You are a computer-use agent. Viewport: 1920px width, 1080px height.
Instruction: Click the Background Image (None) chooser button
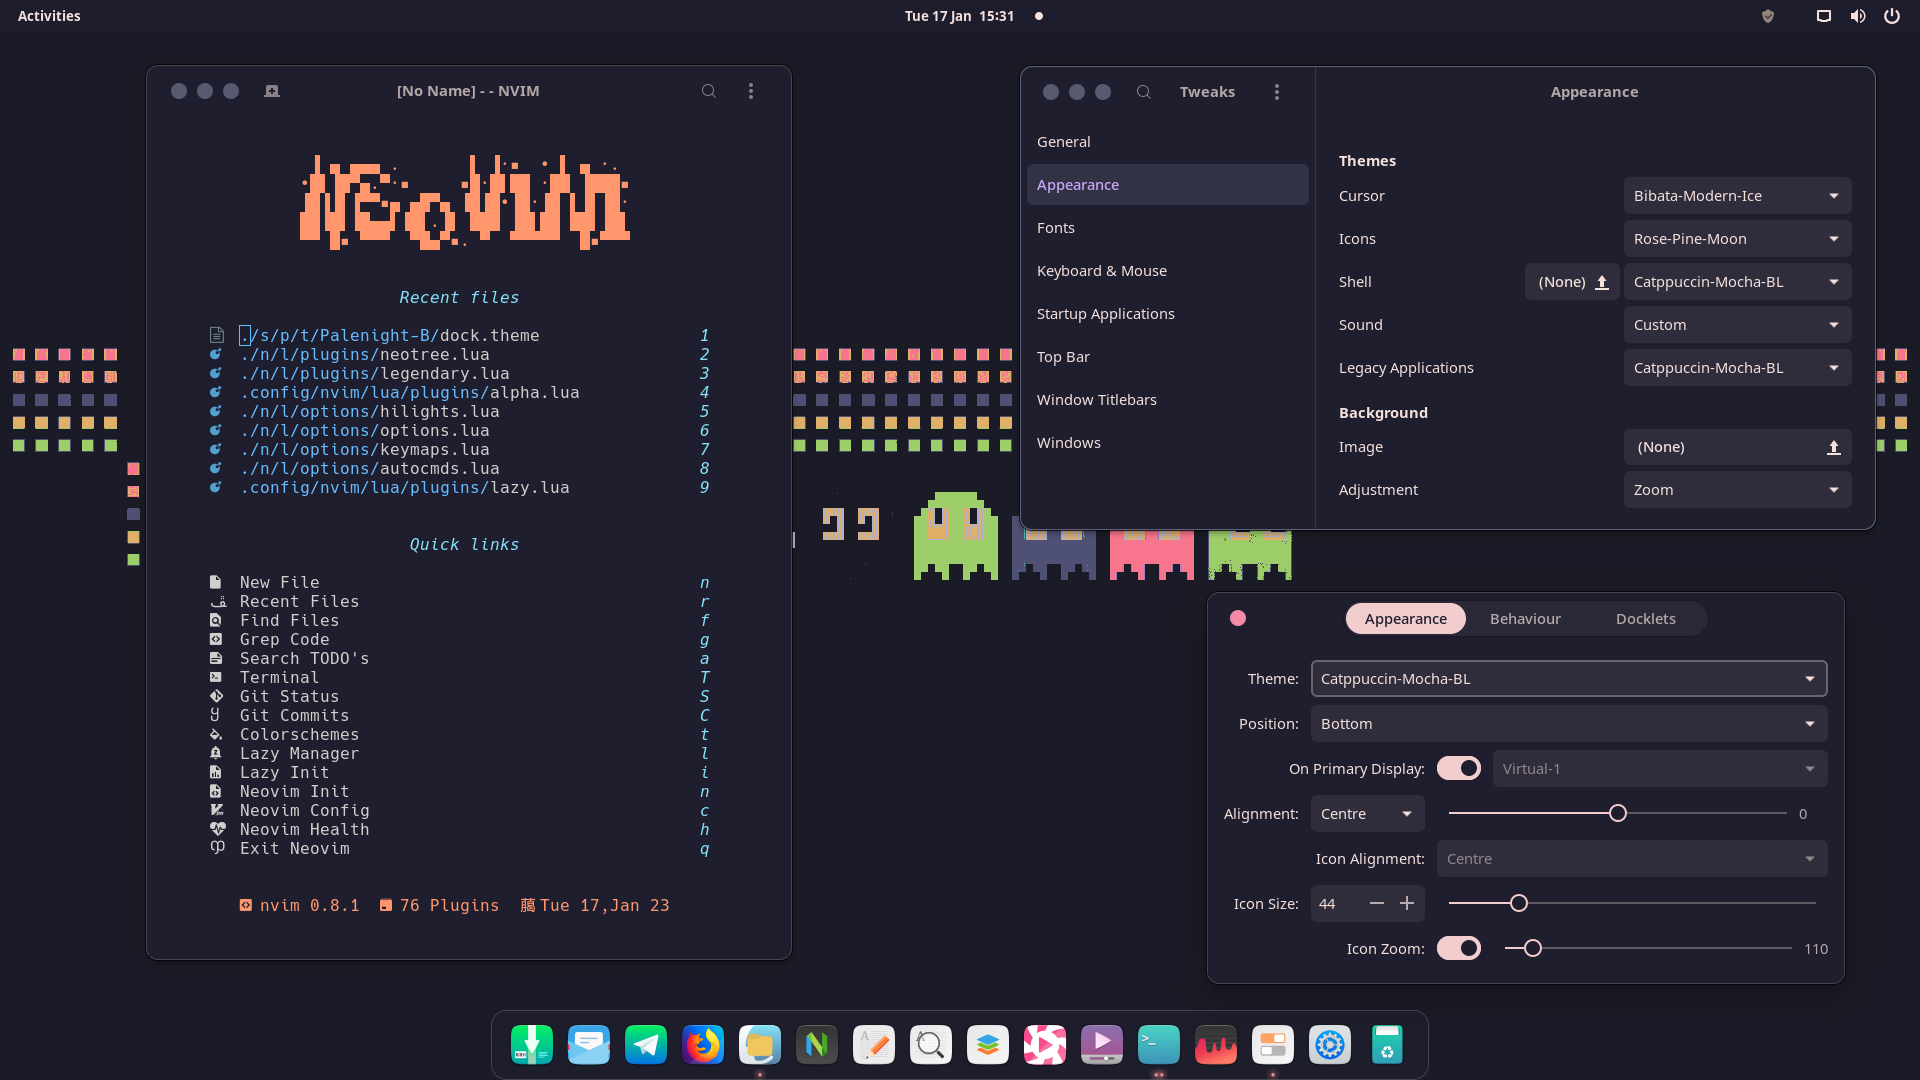[x=1738, y=447]
